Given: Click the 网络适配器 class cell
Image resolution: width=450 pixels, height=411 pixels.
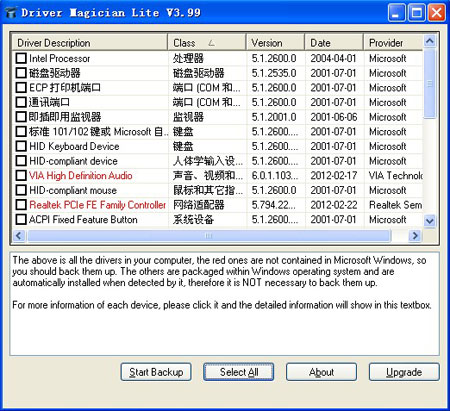Looking at the screenshot, I should click(x=199, y=205).
